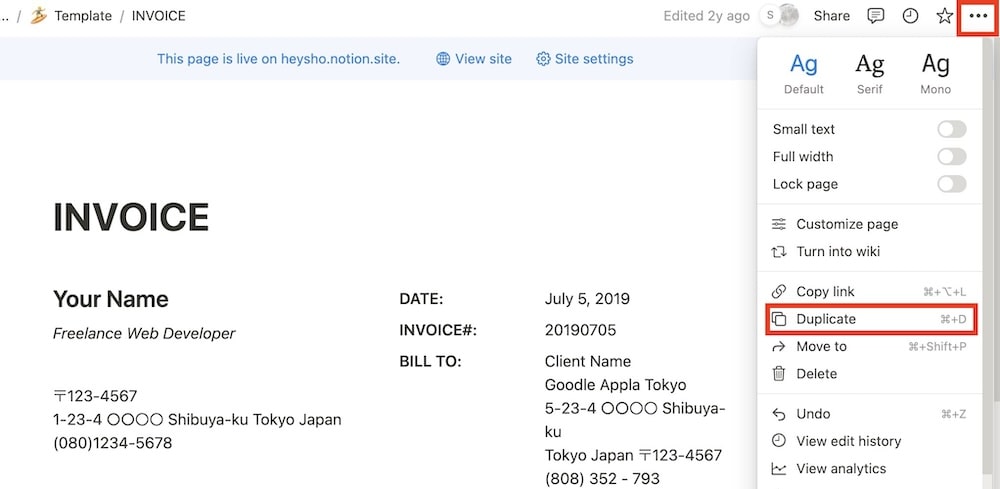
Task: Click the Delete trash can icon
Action: point(779,374)
